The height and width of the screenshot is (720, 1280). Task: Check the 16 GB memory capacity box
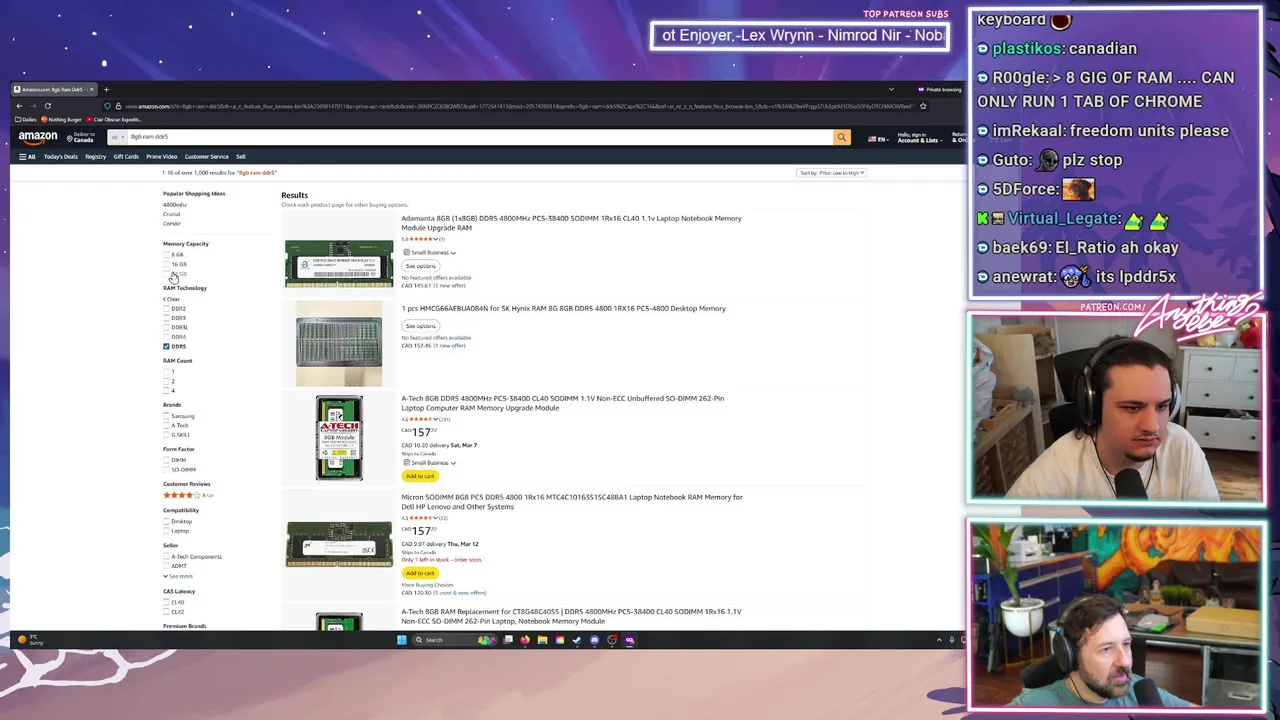pos(166,265)
